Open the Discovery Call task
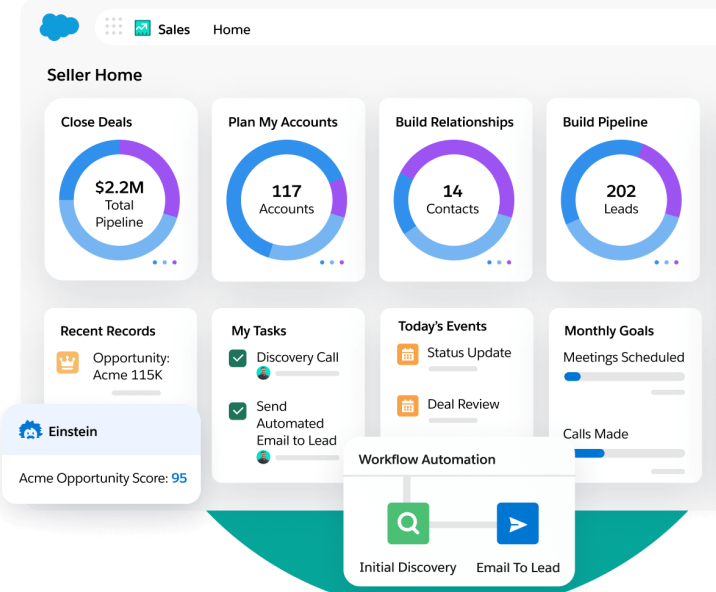This screenshot has width=716, height=592. pyautogui.click(x=298, y=357)
